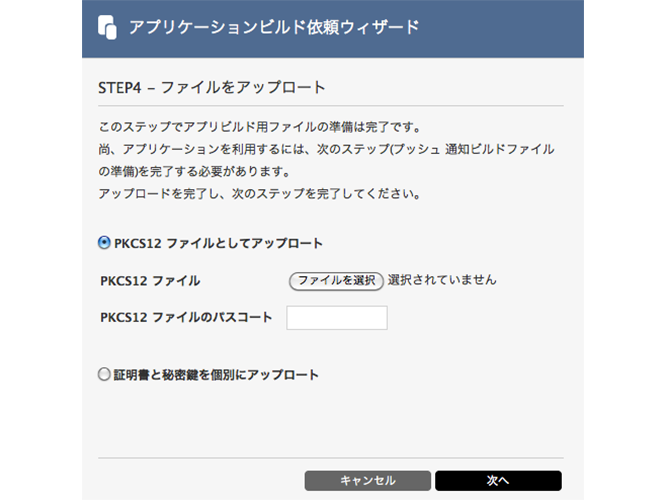667x500 pixels.
Task: Click the キャンセル button
Action: pos(368,480)
